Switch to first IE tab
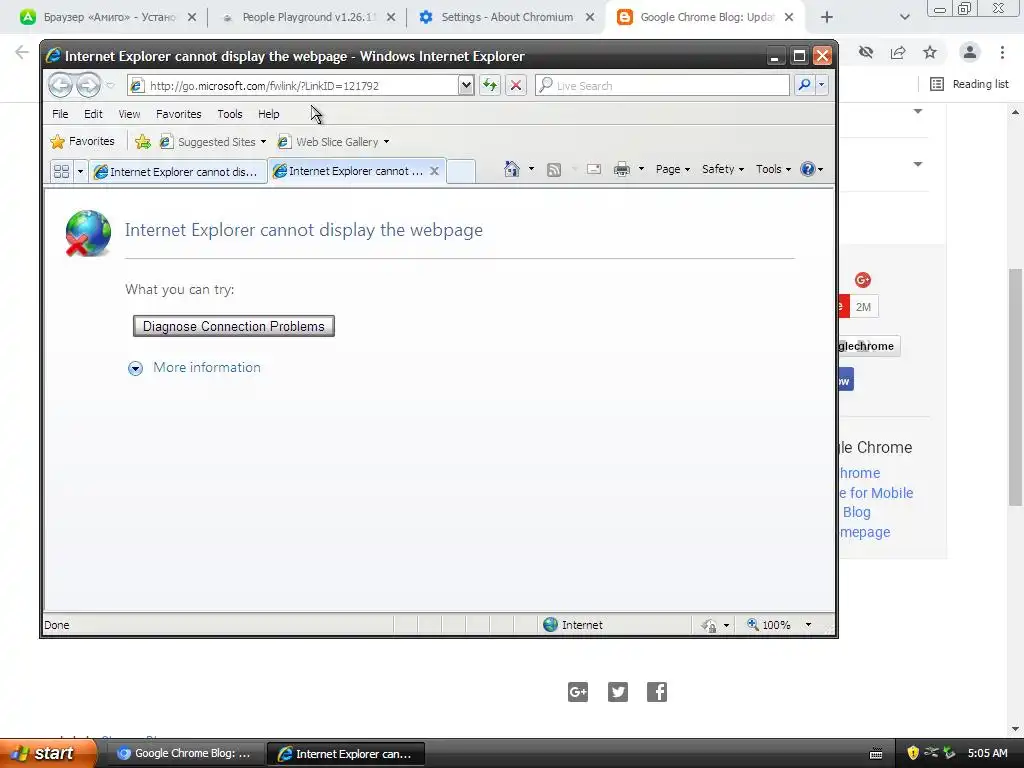 [178, 172]
